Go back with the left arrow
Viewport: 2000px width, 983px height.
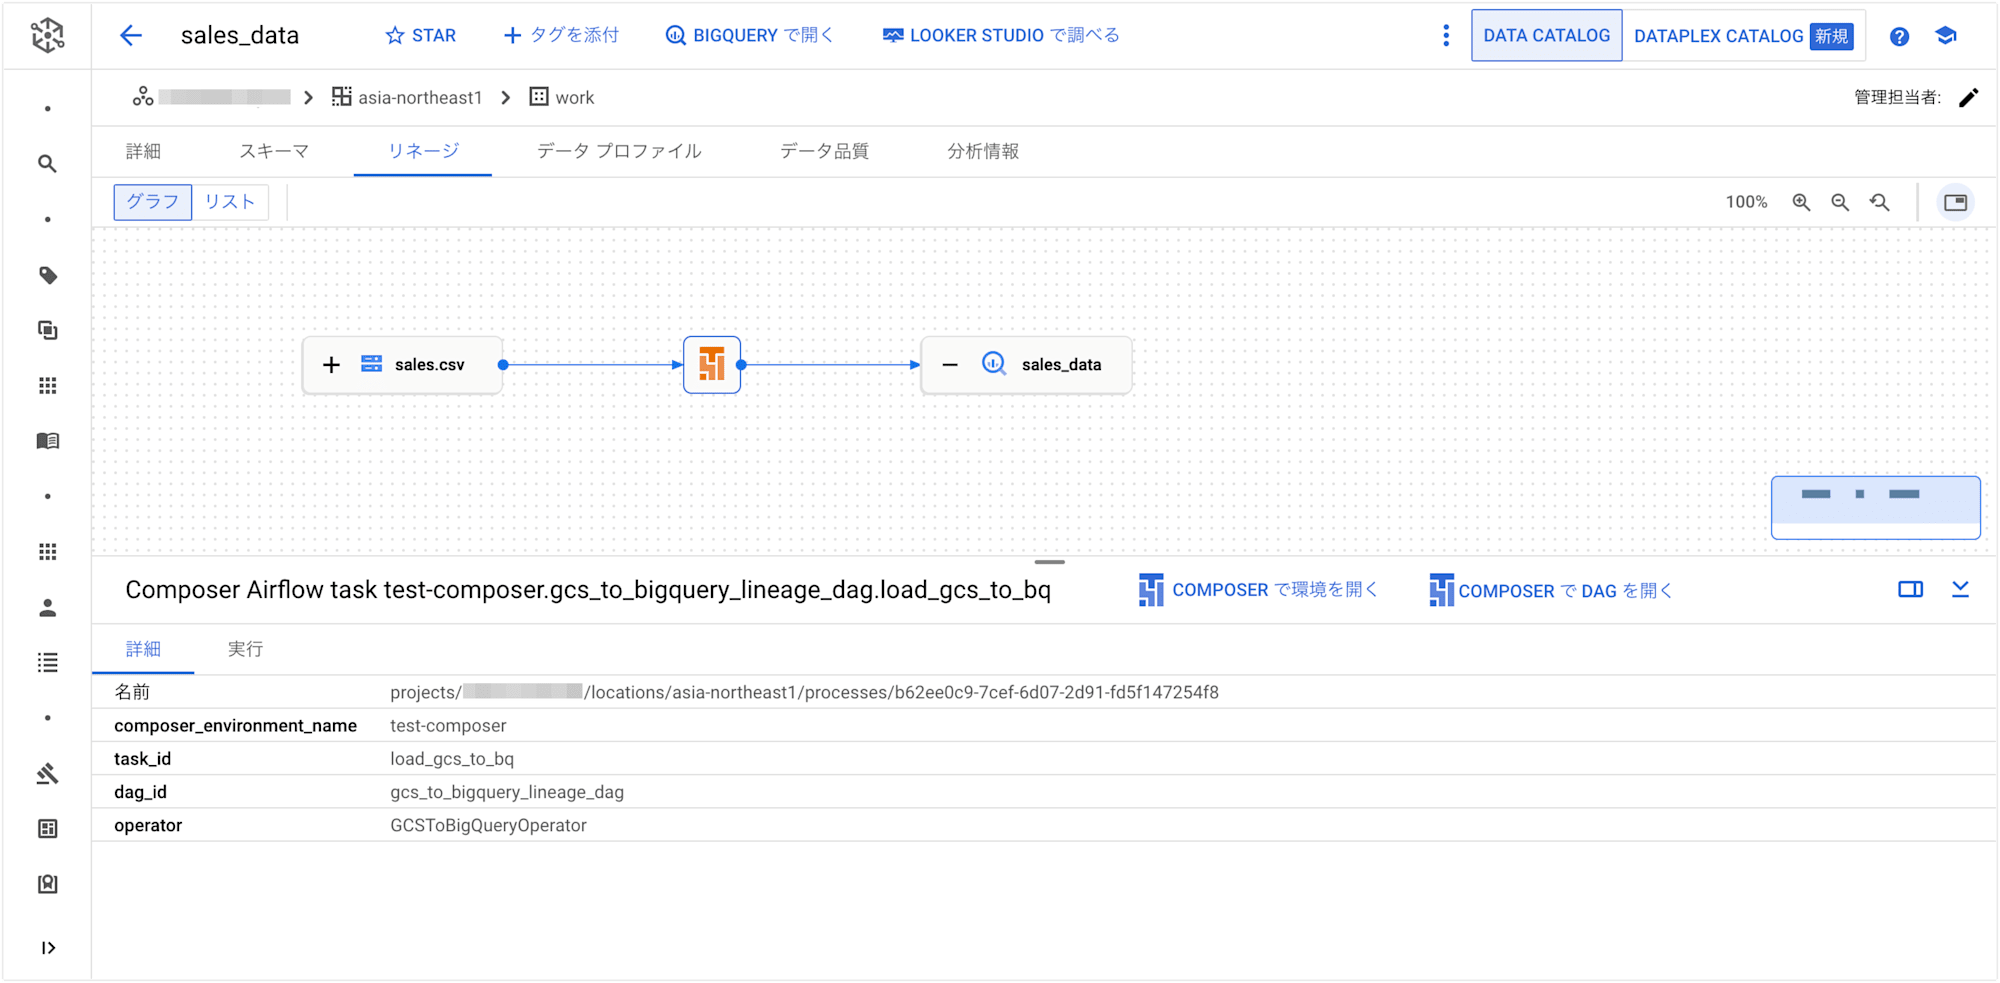click(131, 36)
